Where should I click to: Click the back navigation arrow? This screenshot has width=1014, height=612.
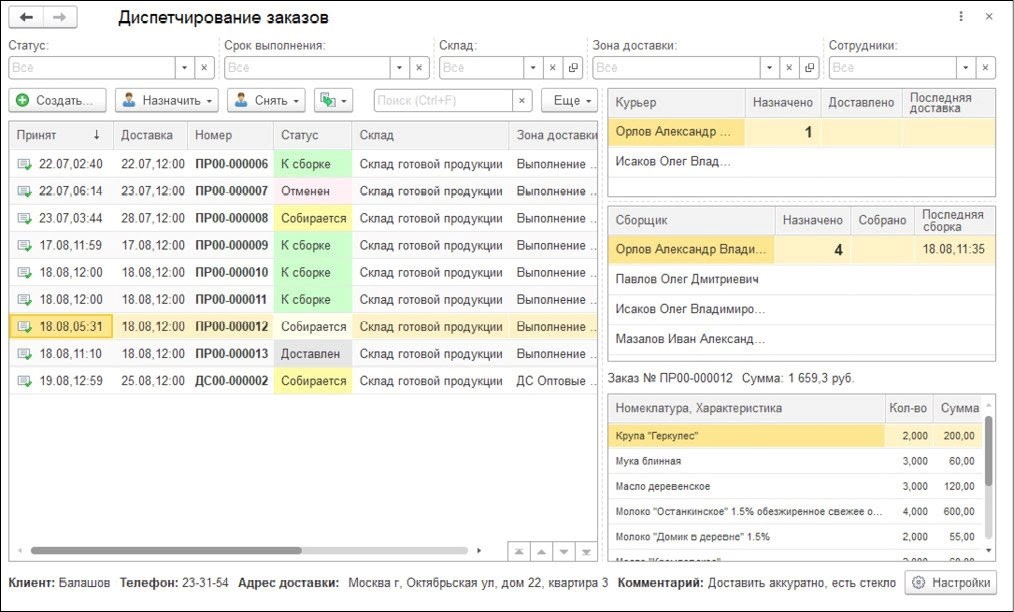[25, 18]
